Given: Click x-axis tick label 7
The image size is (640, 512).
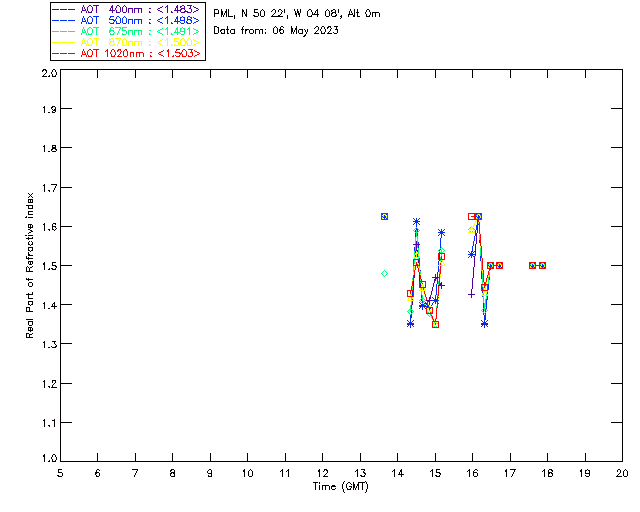Looking at the screenshot, I should click(135, 473).
